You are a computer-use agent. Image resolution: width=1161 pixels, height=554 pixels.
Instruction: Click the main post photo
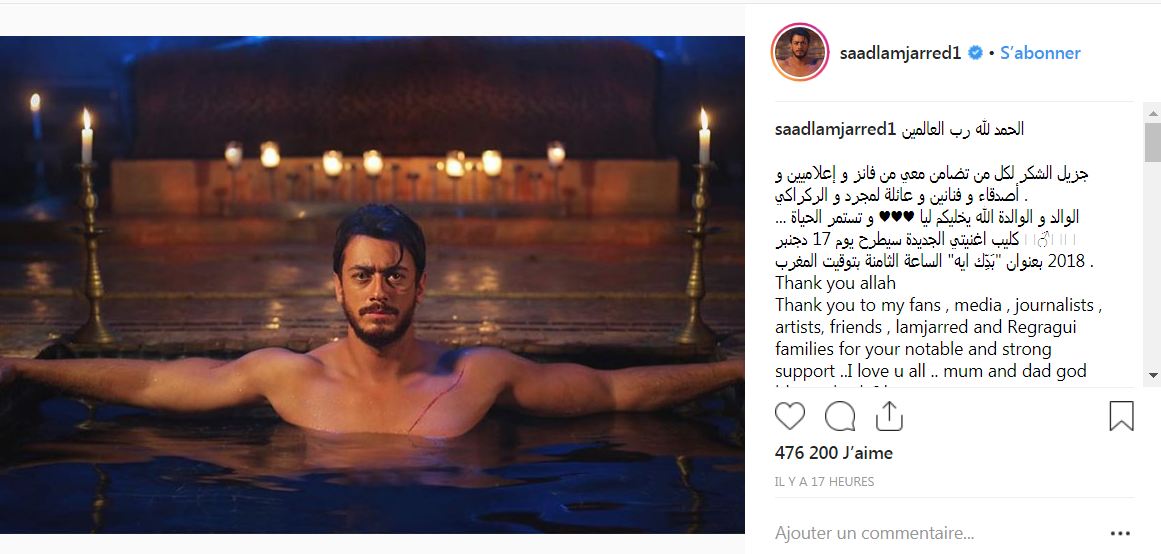point(372,284)
